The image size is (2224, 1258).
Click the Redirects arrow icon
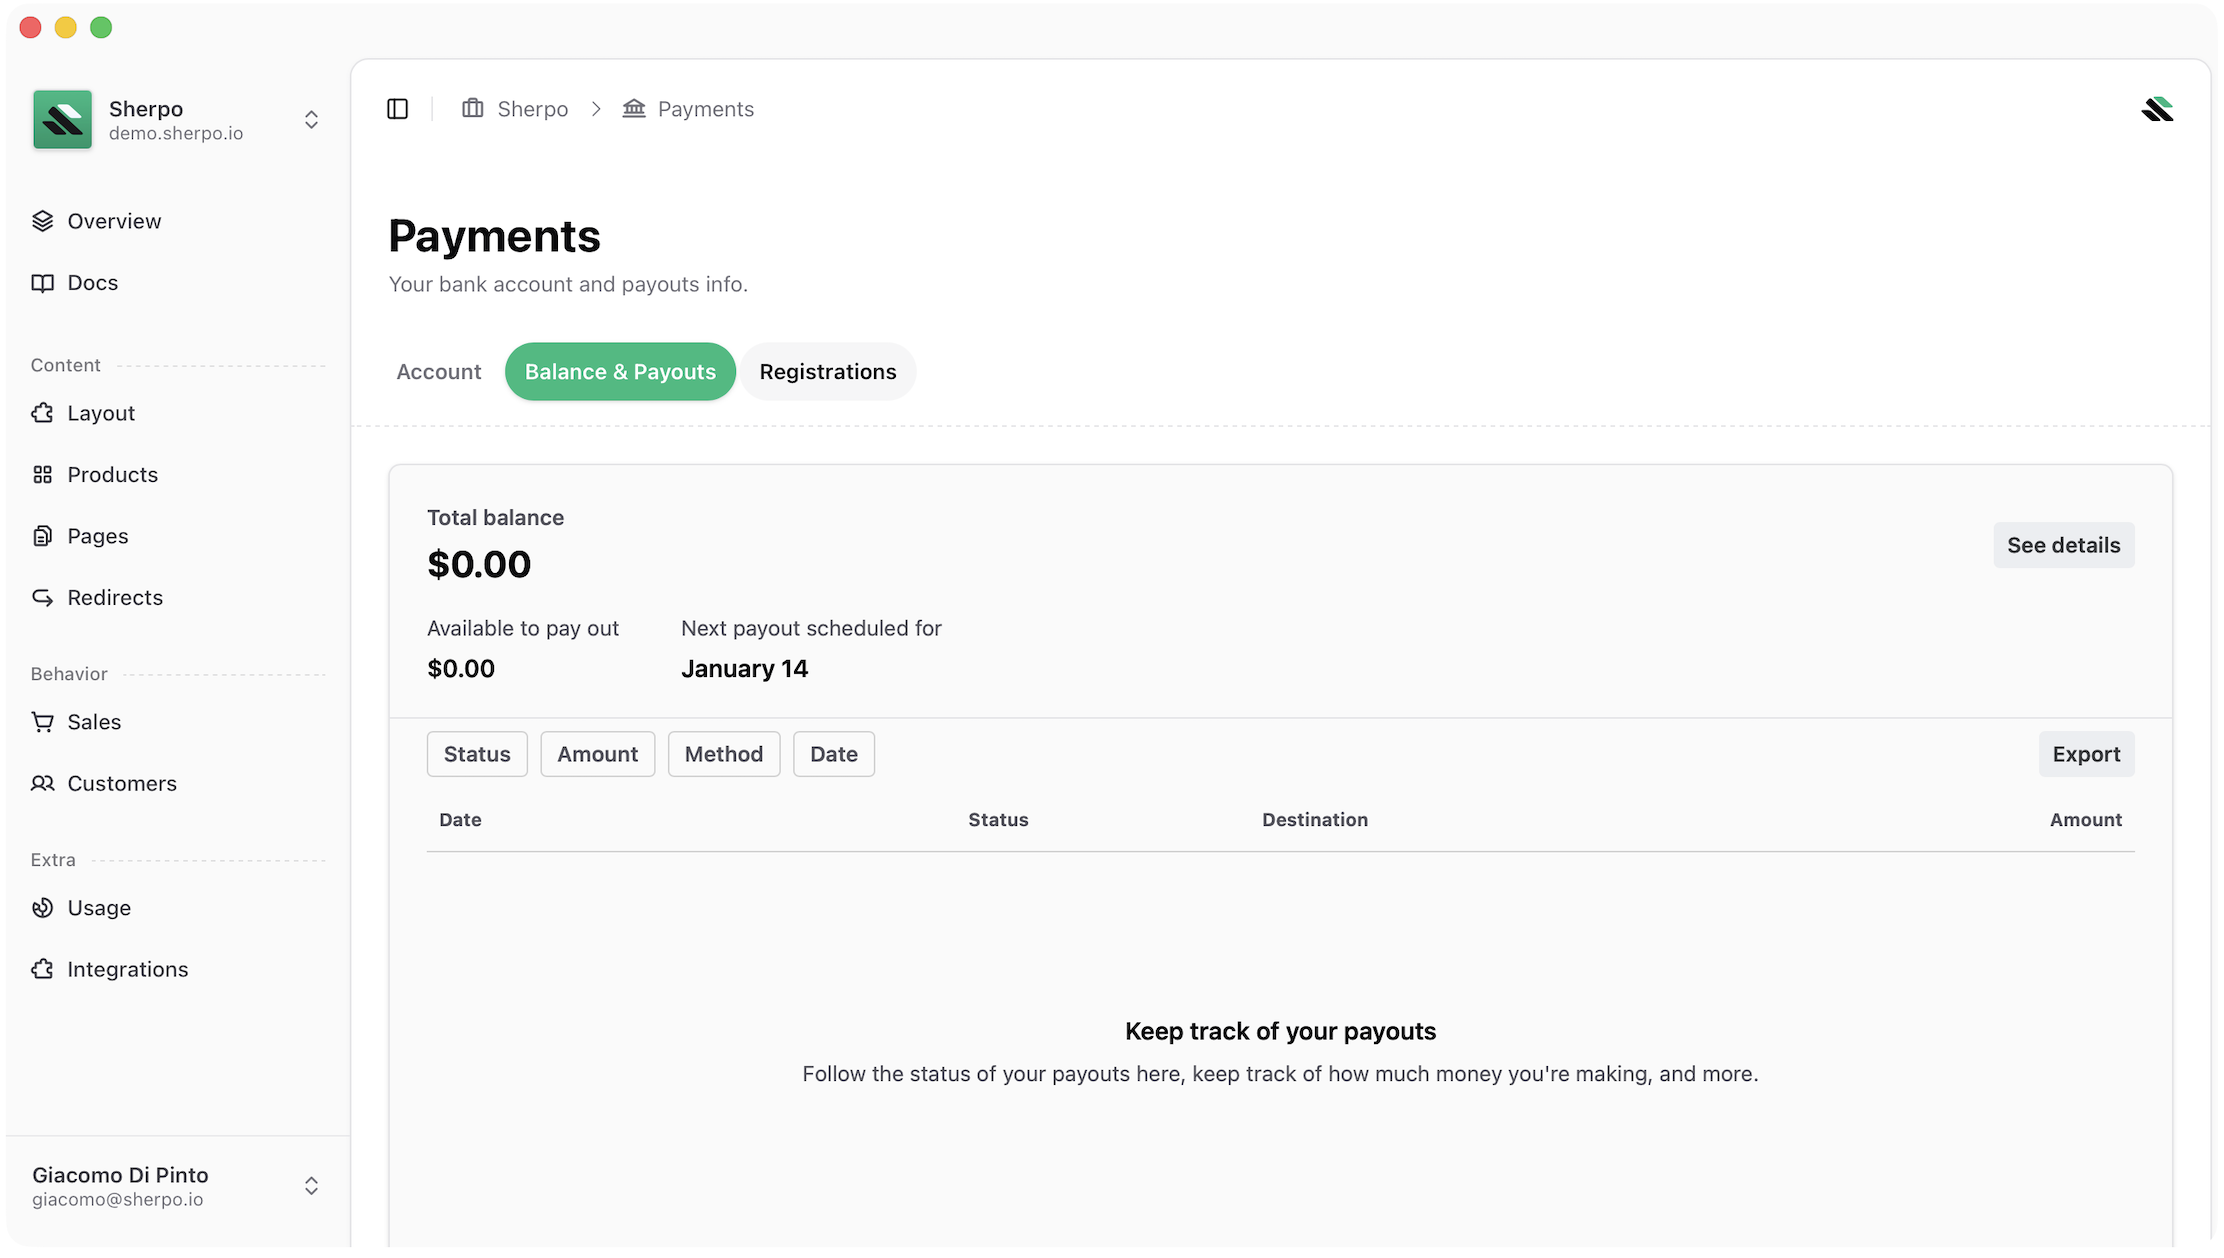click(42, 598)
